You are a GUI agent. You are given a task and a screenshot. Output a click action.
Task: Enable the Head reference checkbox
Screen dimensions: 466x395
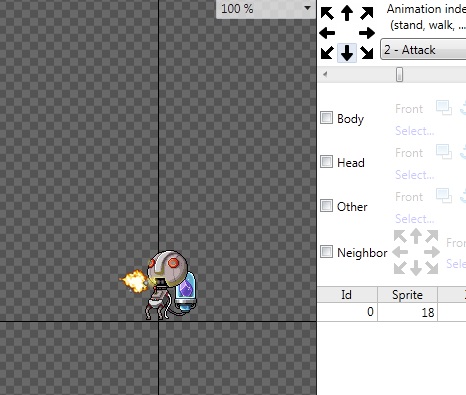[x=326, y=162]
